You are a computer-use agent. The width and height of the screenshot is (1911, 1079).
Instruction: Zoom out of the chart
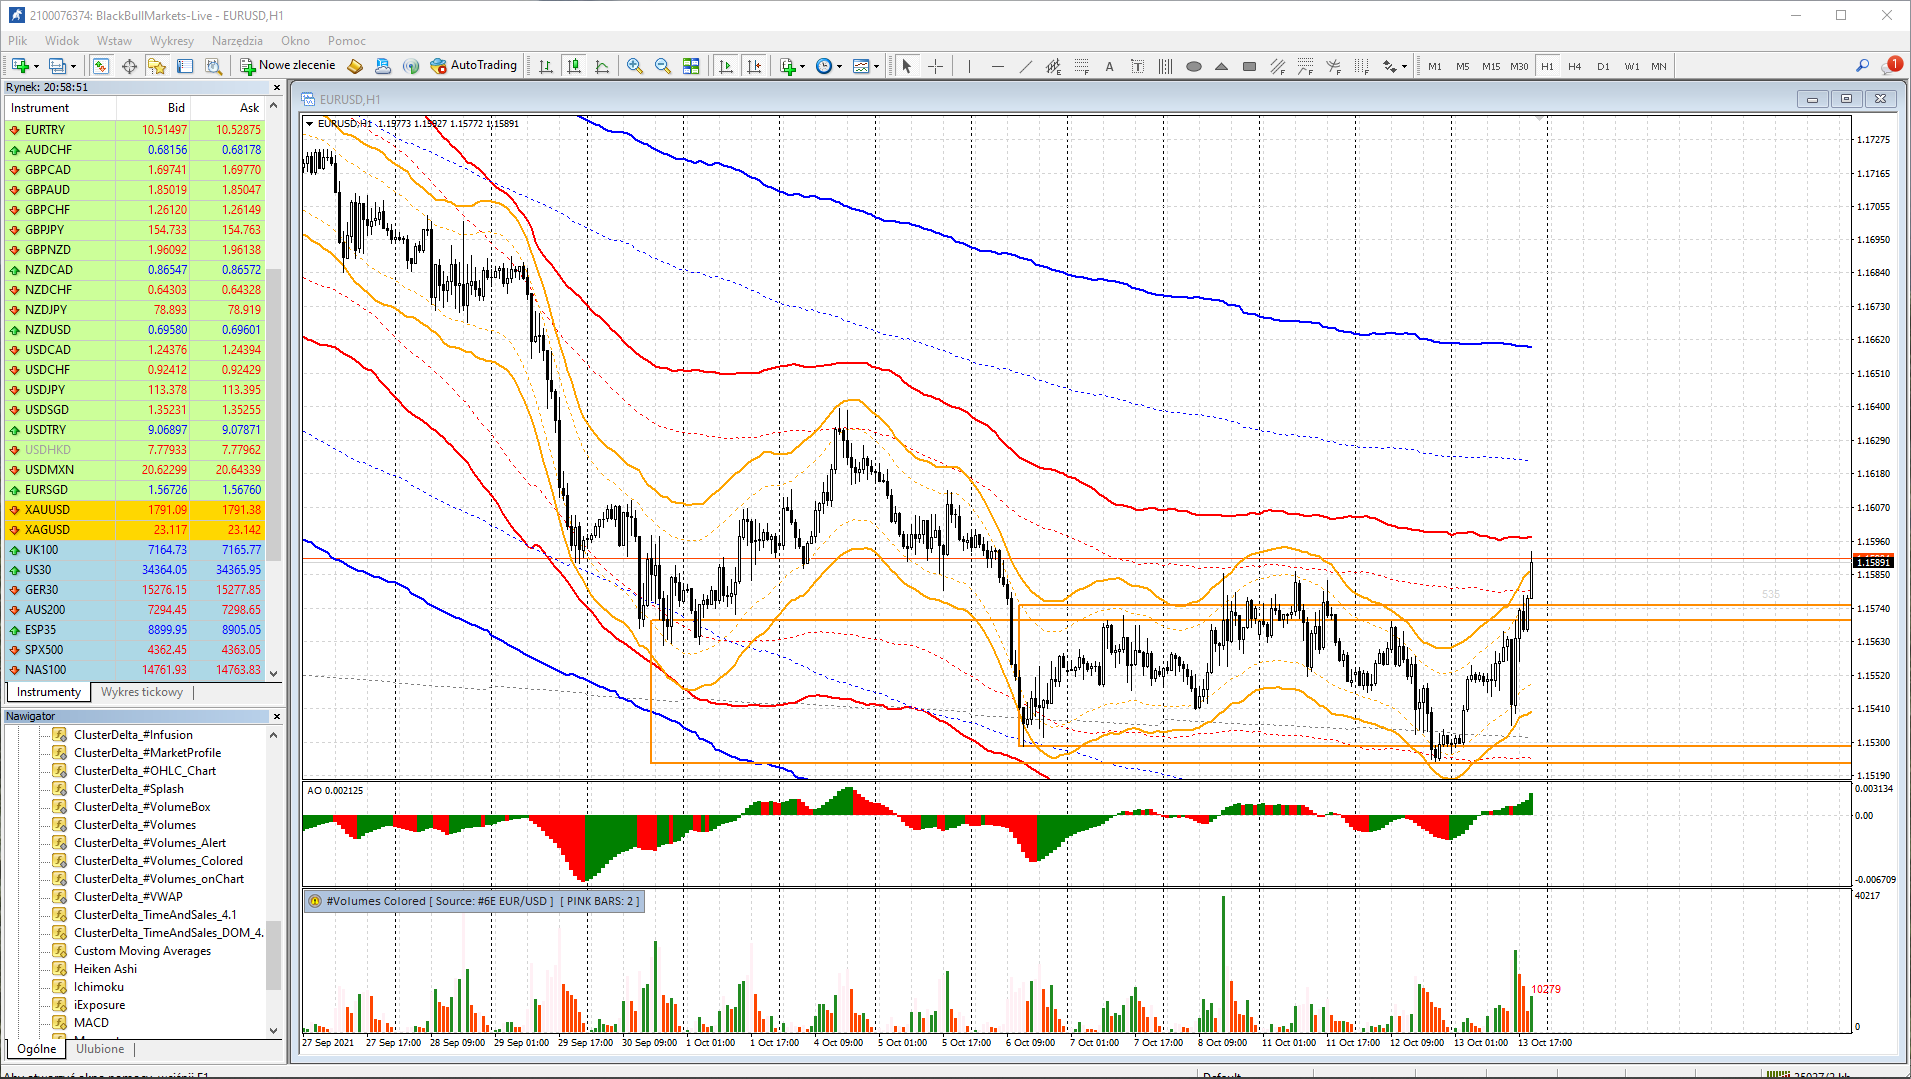(x=662, y=66)
